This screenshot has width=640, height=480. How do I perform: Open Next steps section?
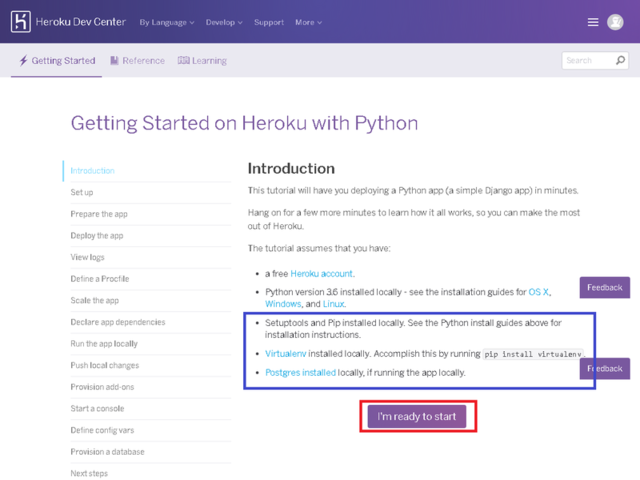pyautogui.click(x=89, y=473)
